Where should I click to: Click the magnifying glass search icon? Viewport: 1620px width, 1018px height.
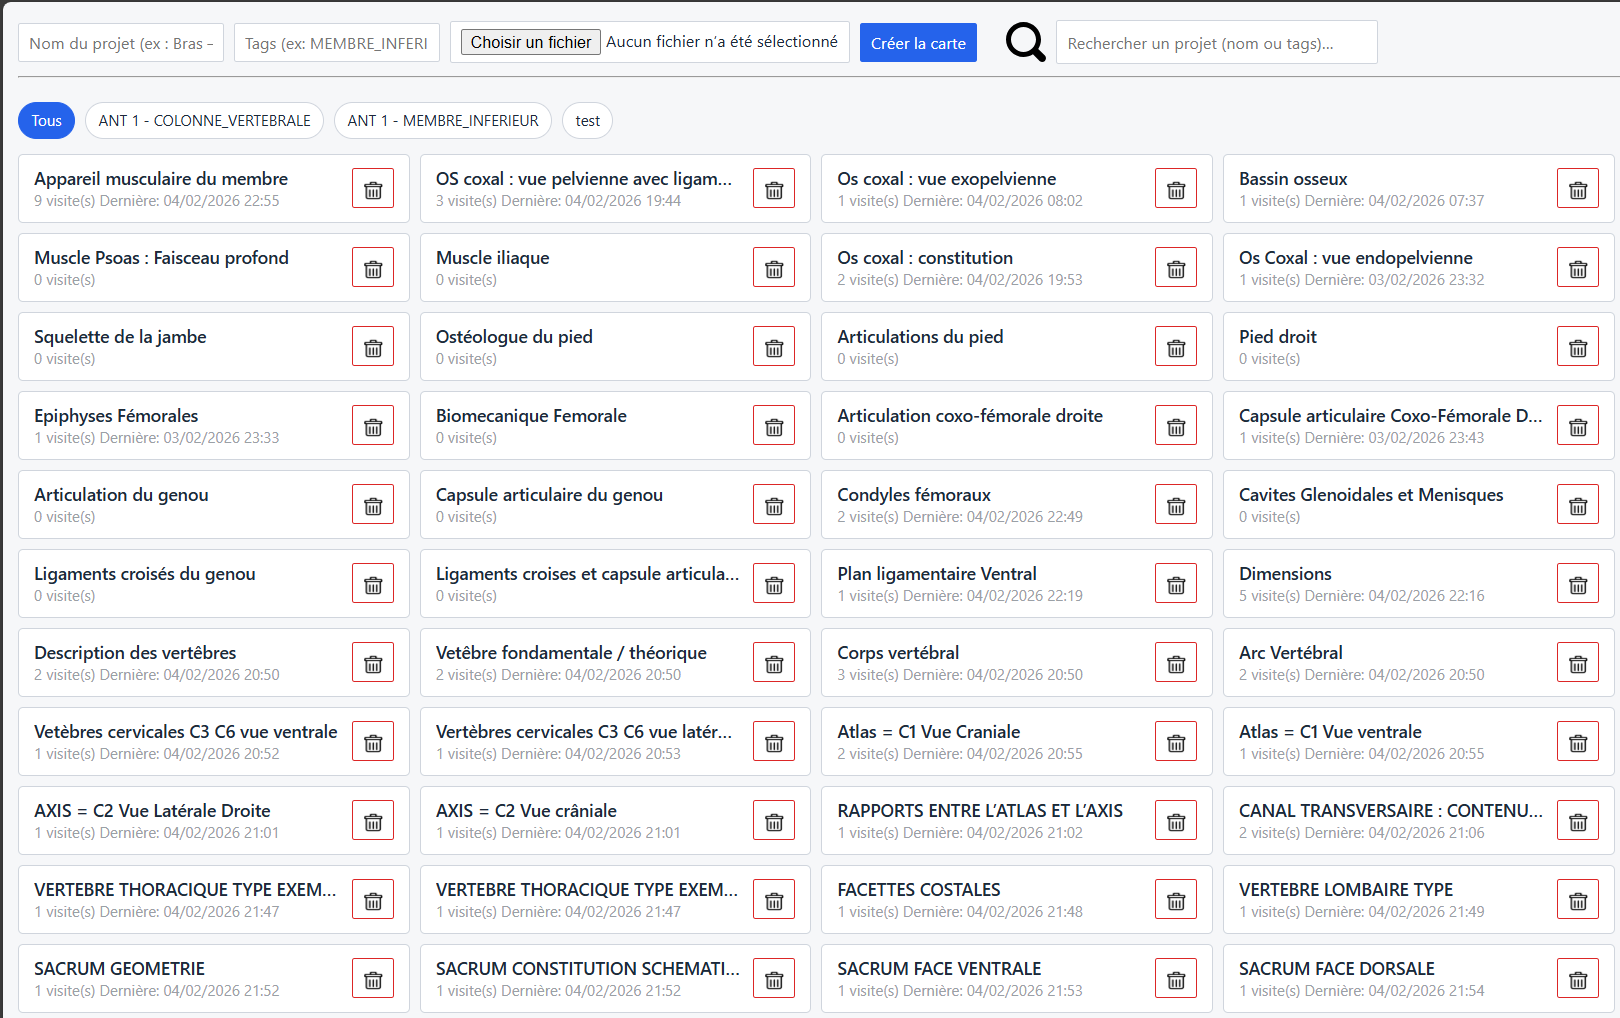click(x=1025, y=42)
